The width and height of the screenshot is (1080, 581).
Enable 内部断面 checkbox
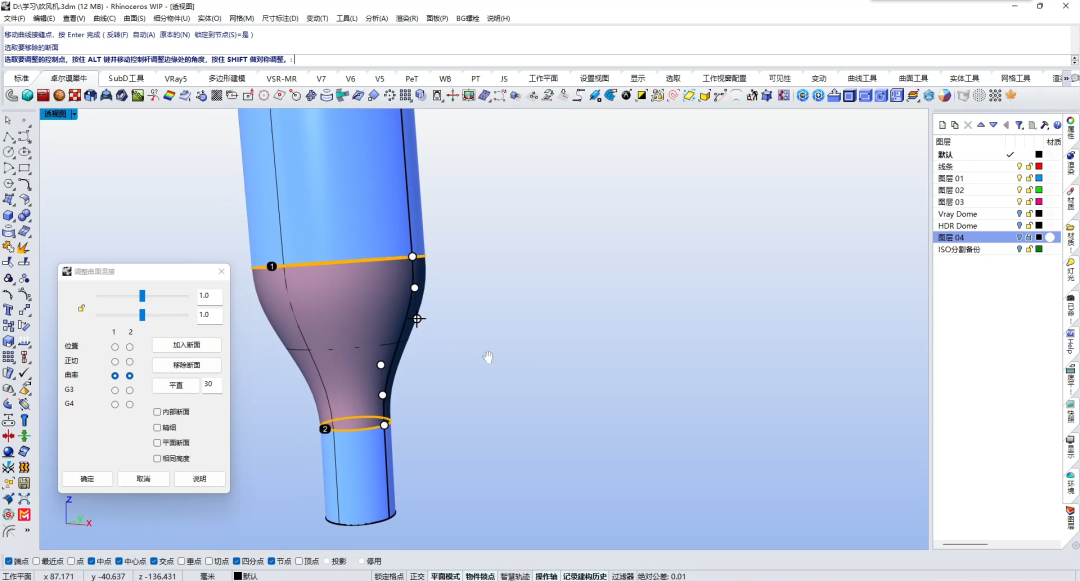157,412
